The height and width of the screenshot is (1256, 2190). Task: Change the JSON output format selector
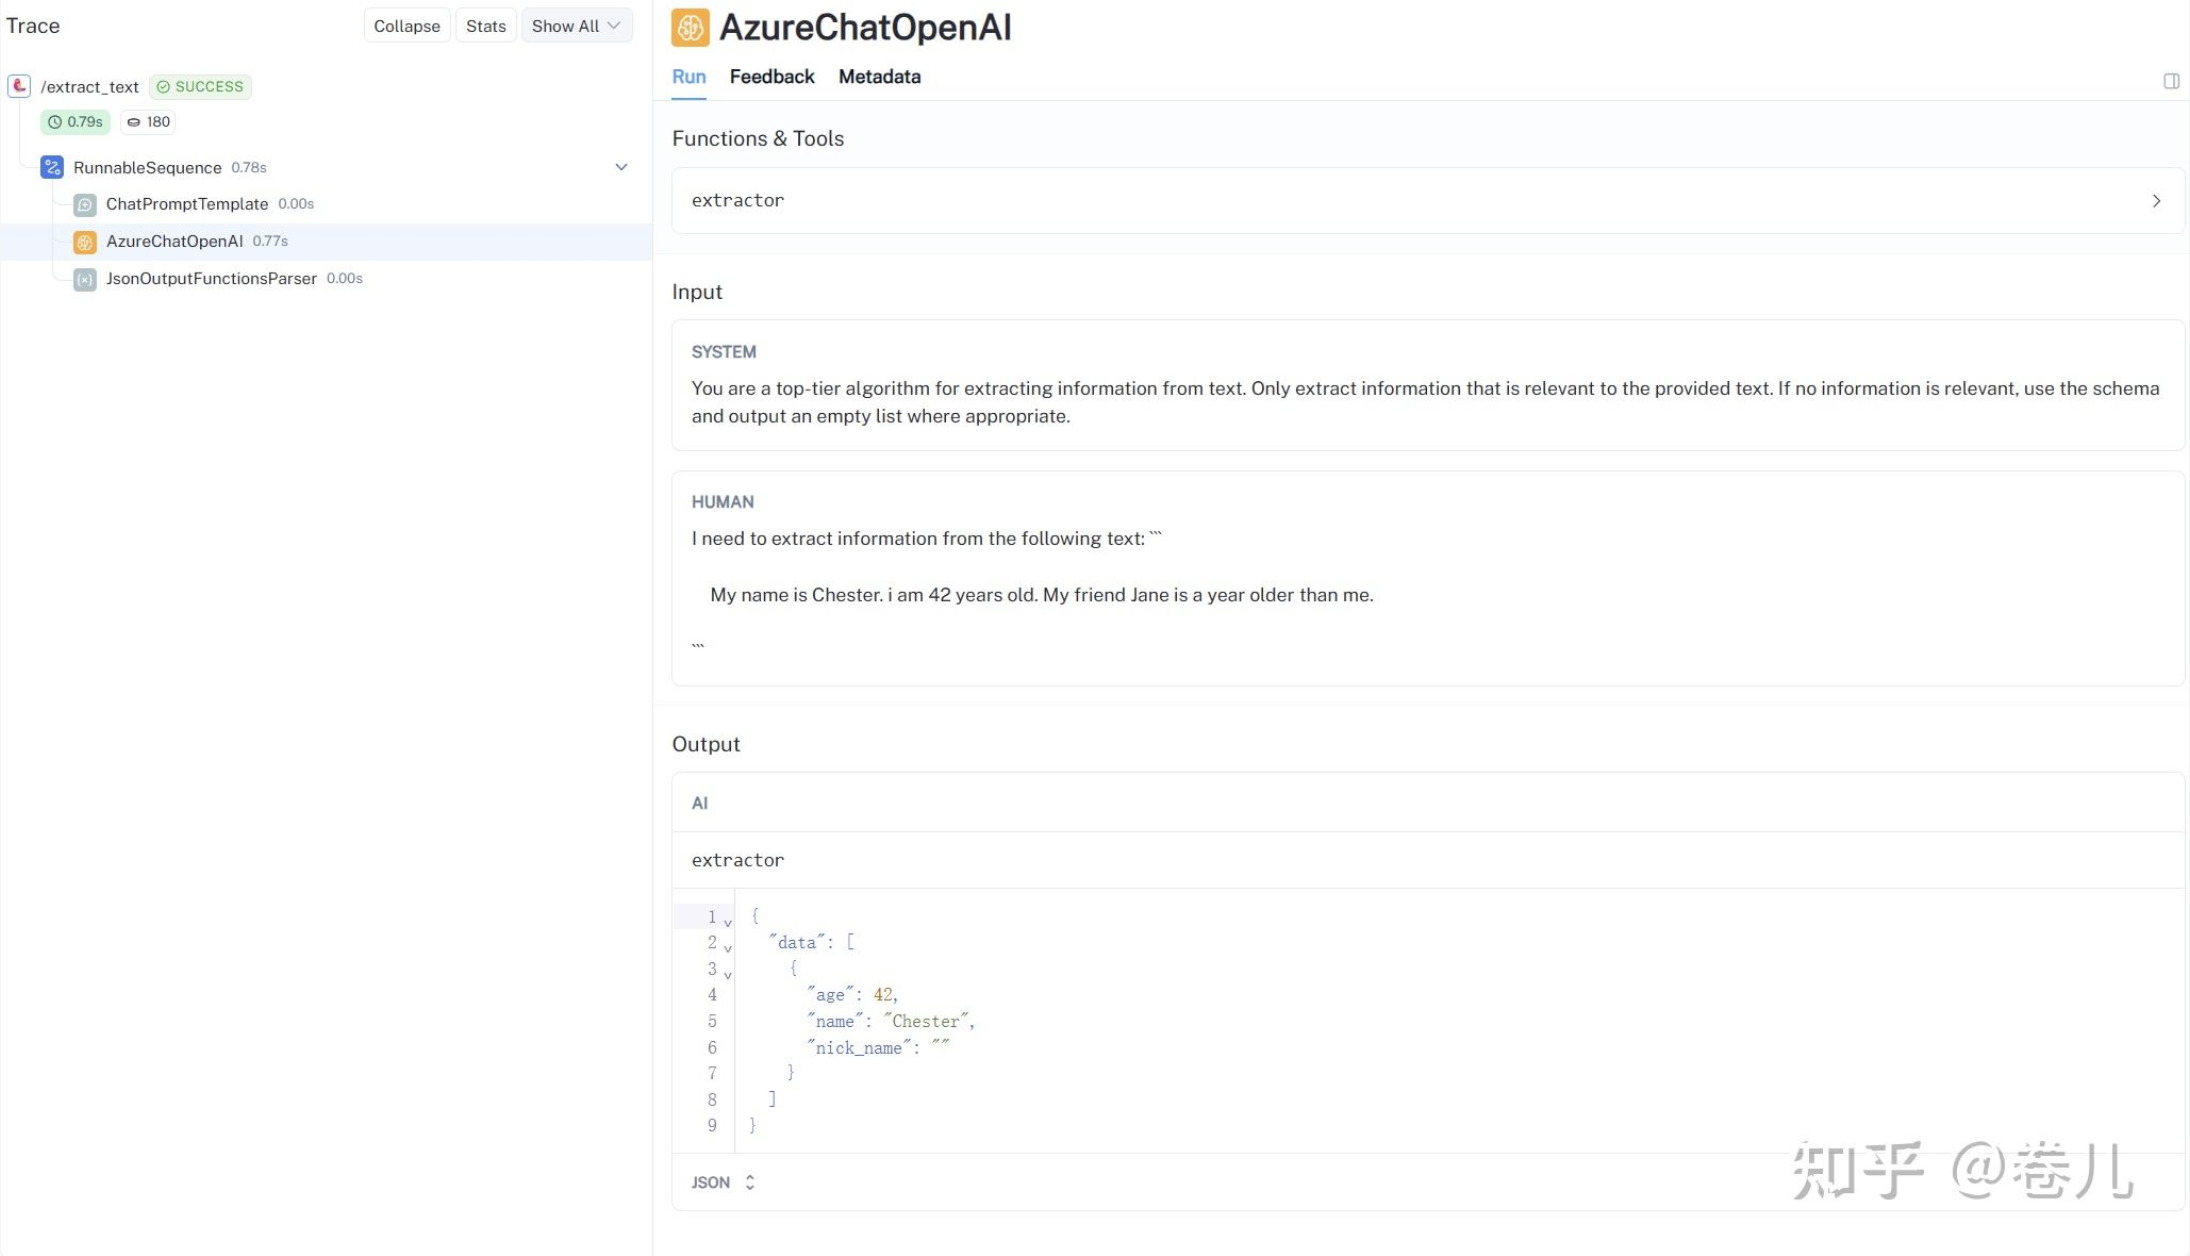click(722, 1182)
